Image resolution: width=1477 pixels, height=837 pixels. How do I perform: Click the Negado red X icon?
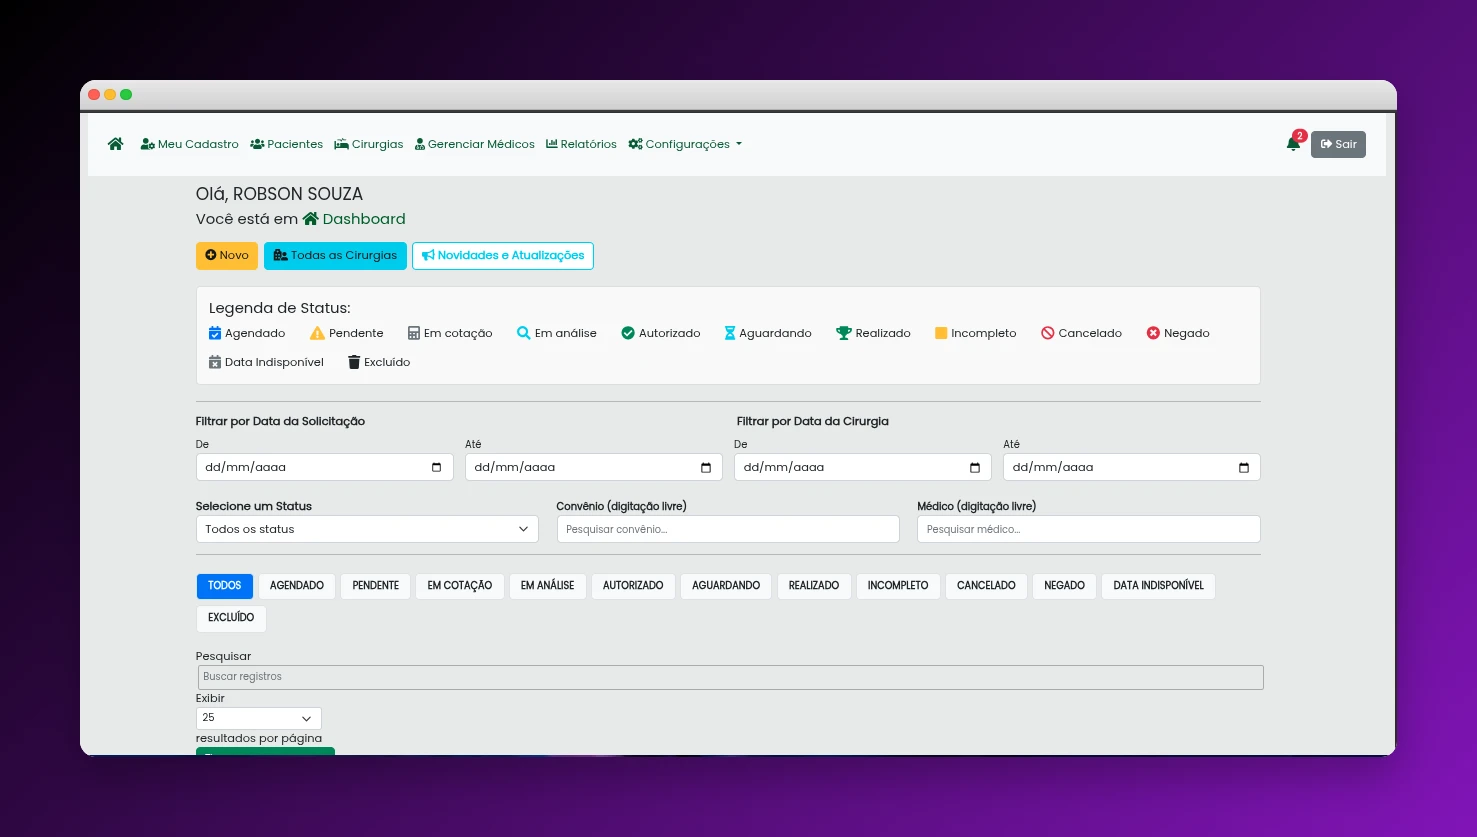pos(1153,333)
